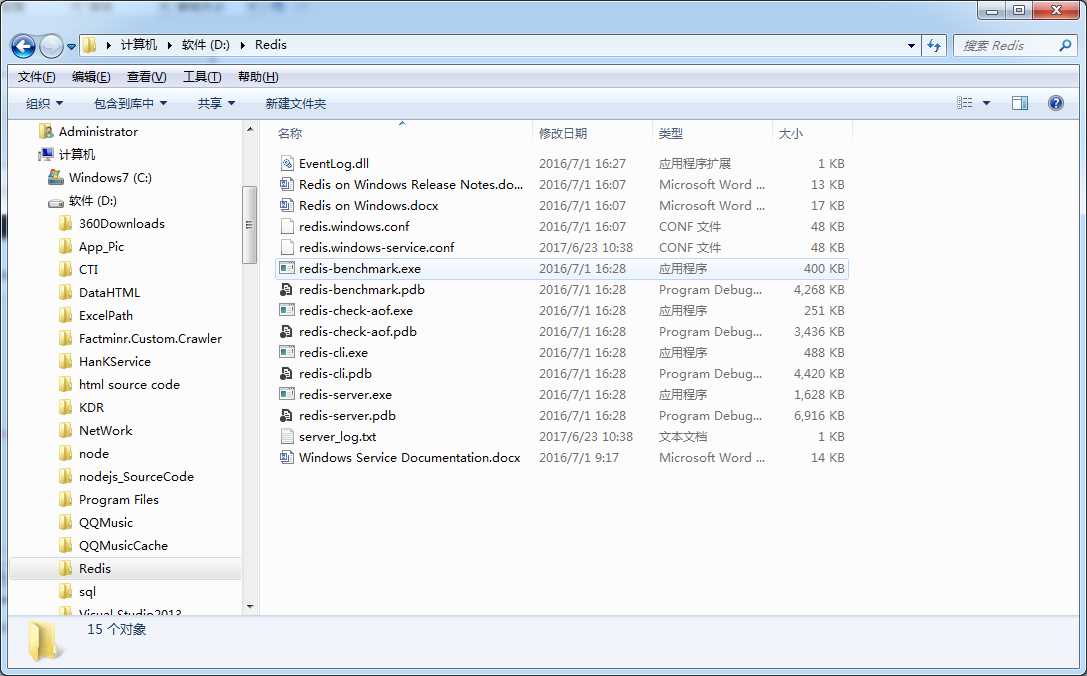Expand arrow after 软件 (D:) in breadcrumb
The height and width of the screenshot is (676, 1087).
point(242,45)
